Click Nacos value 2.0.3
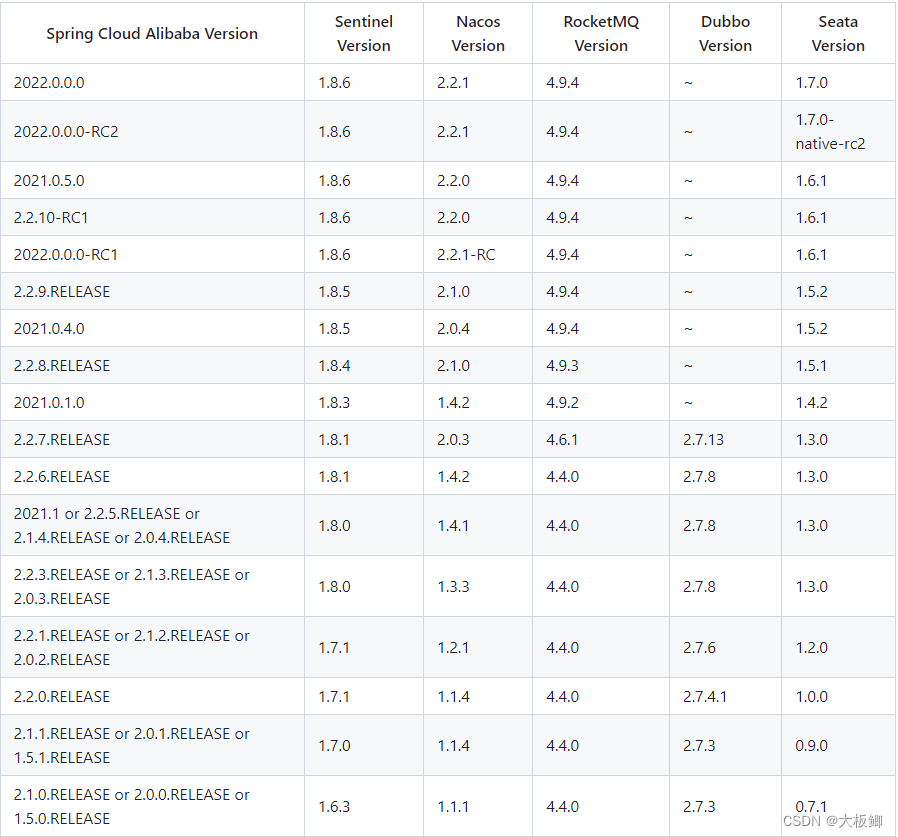This screenshot has height=837, width=898. pyautogui.click(x=454, y=439)
